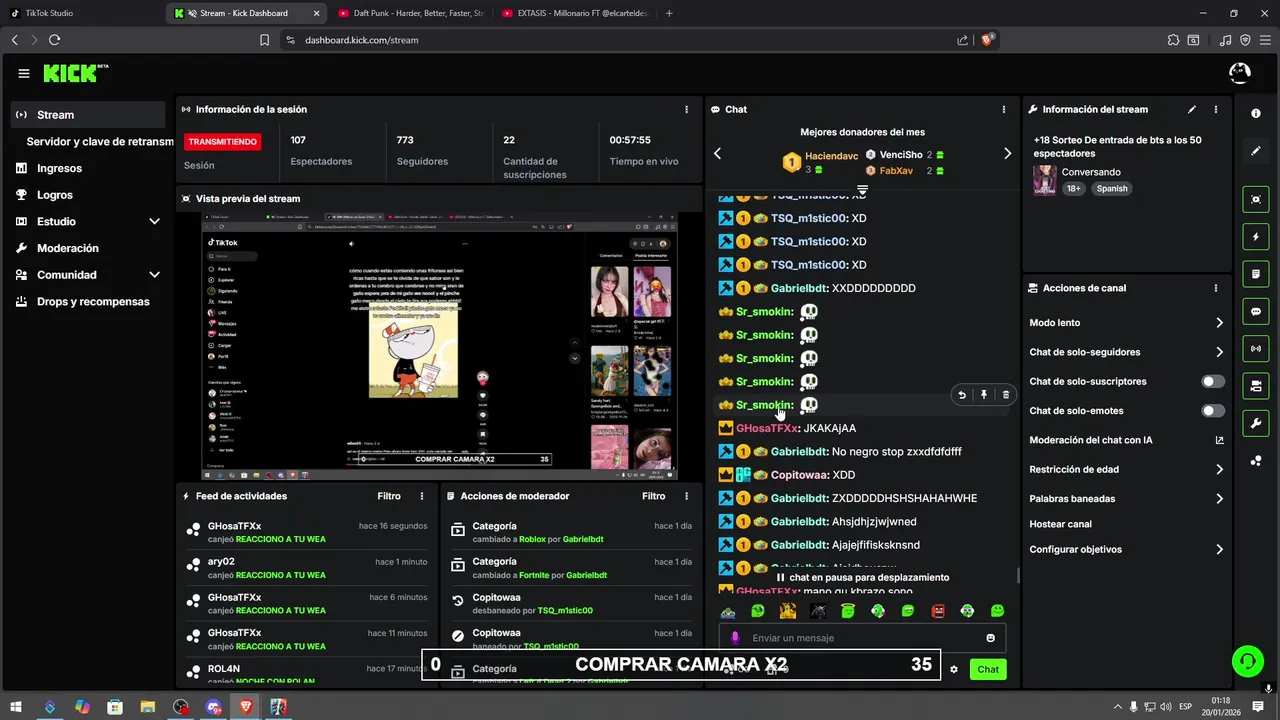Toggle the broadcast signal icon in the right sidebar

pos(1256,348)
